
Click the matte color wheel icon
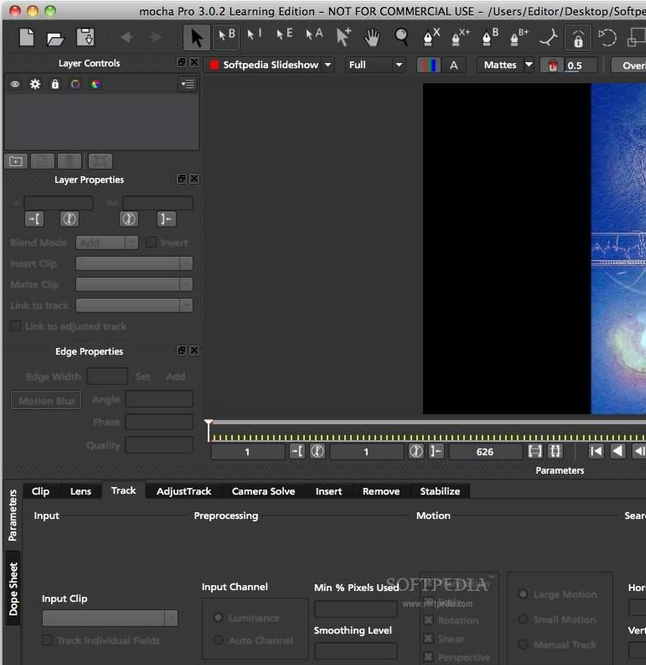96,84
